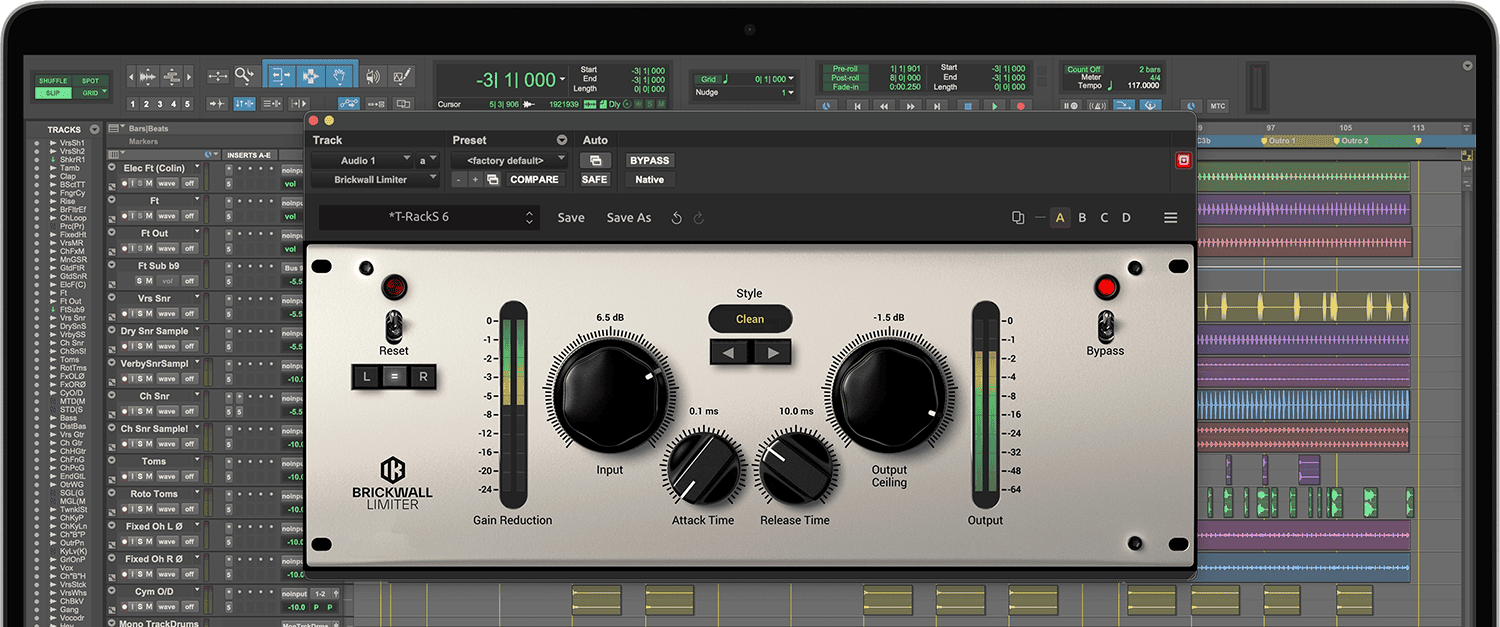Select the Zoomer tool in the toolbar
The width and height of the screenshot is (1500, 627).
click(x=244, y=76)
